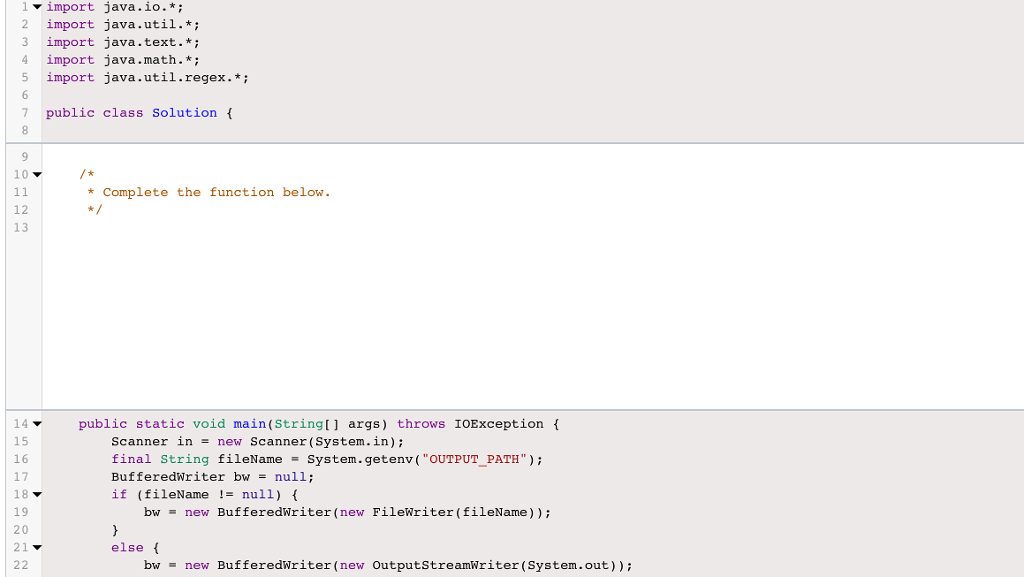1024x577 pixels.
Task: Click 'import java.math.*;' line
Action: click(123, 60)
